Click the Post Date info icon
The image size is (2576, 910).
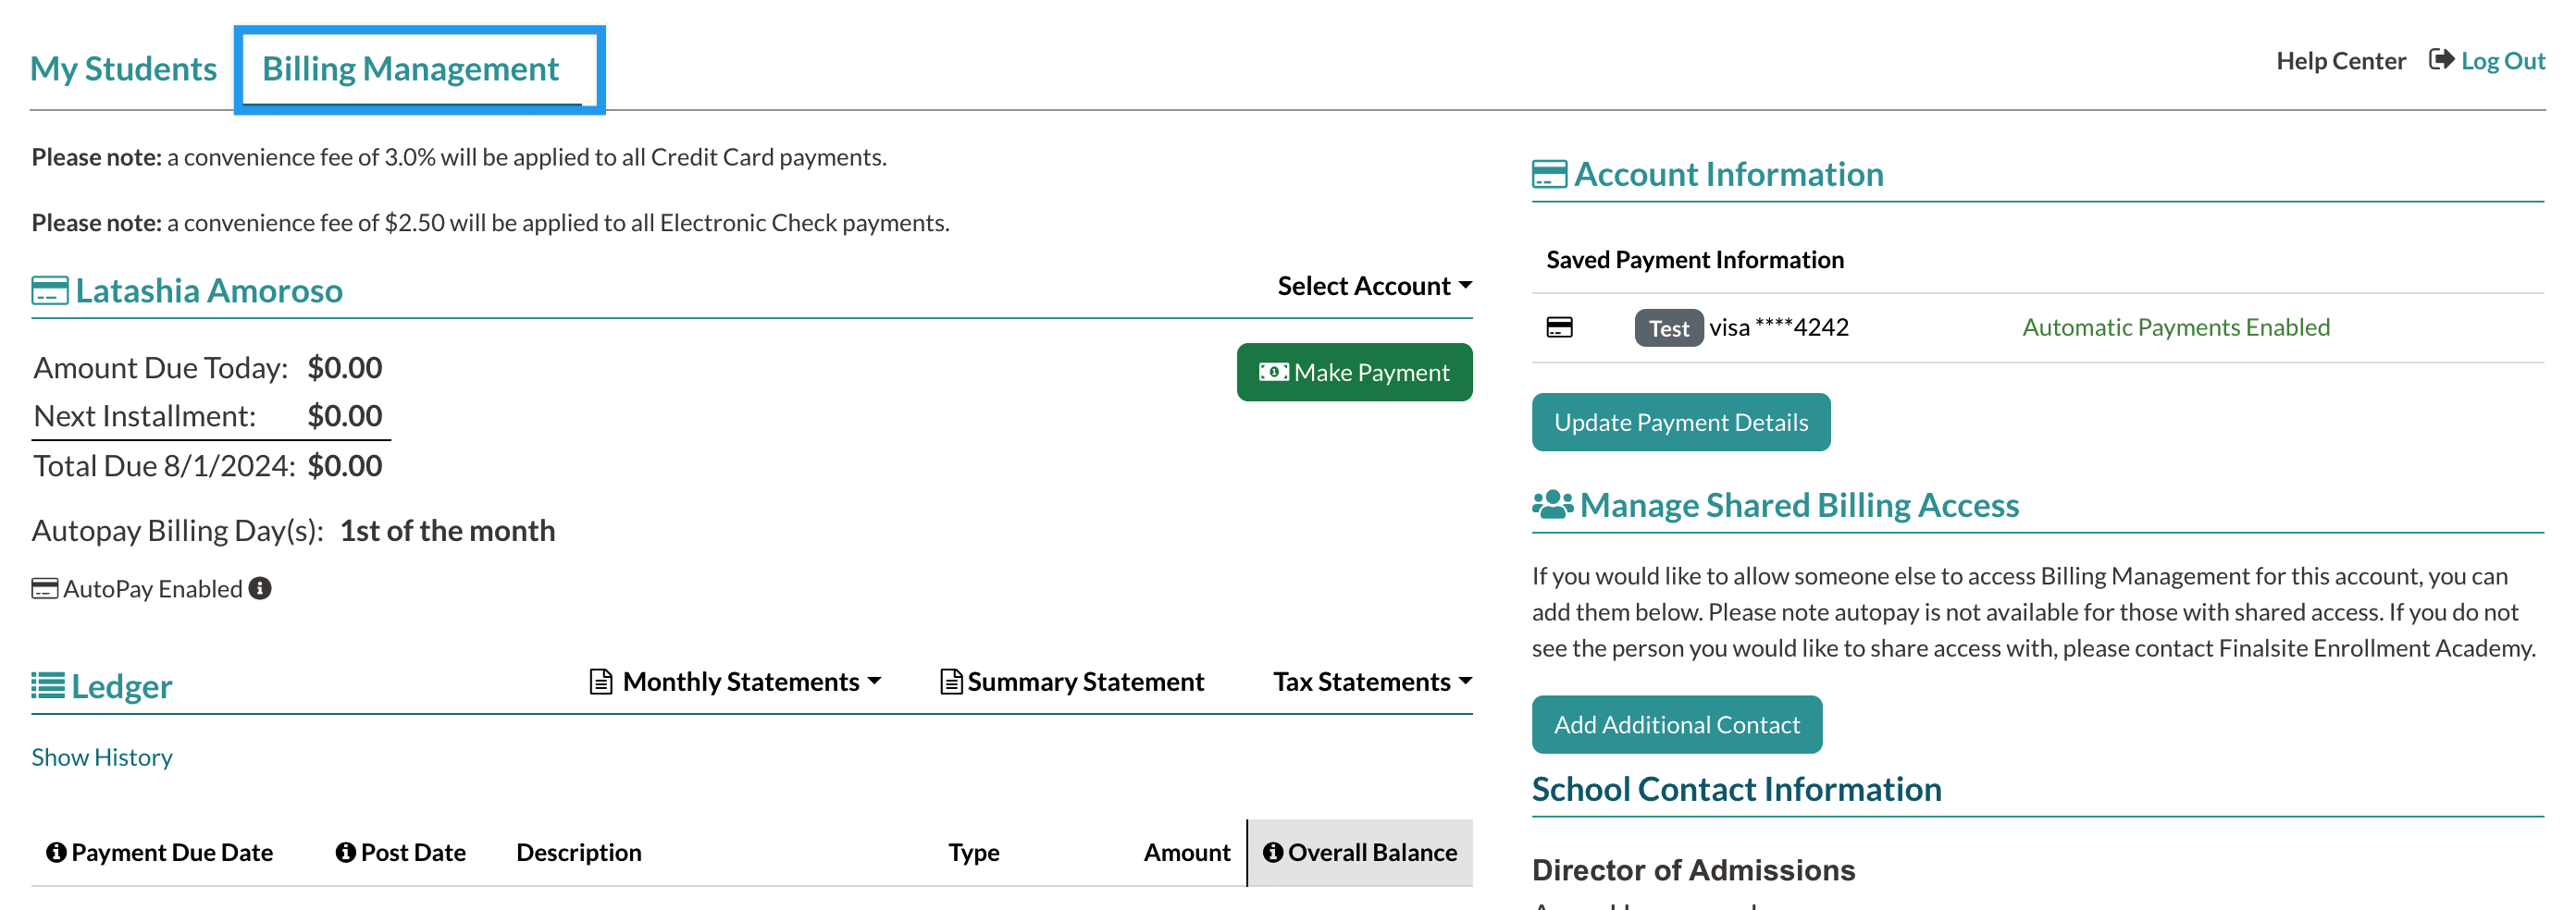coord(346,852)
